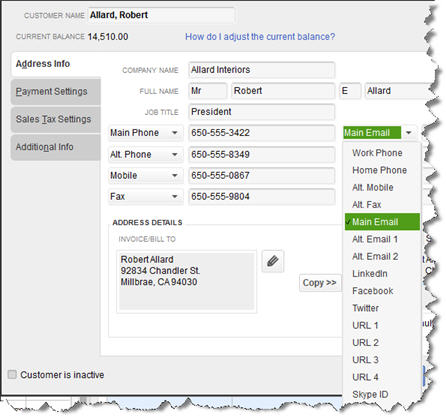Toggle the Customer is inactive checkbox

(12, 374)
